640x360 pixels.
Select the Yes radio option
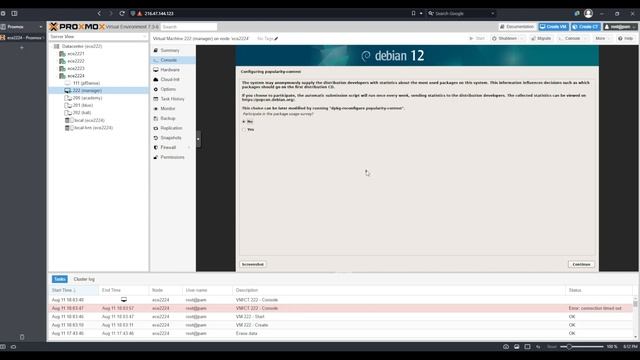click(244, 129)
